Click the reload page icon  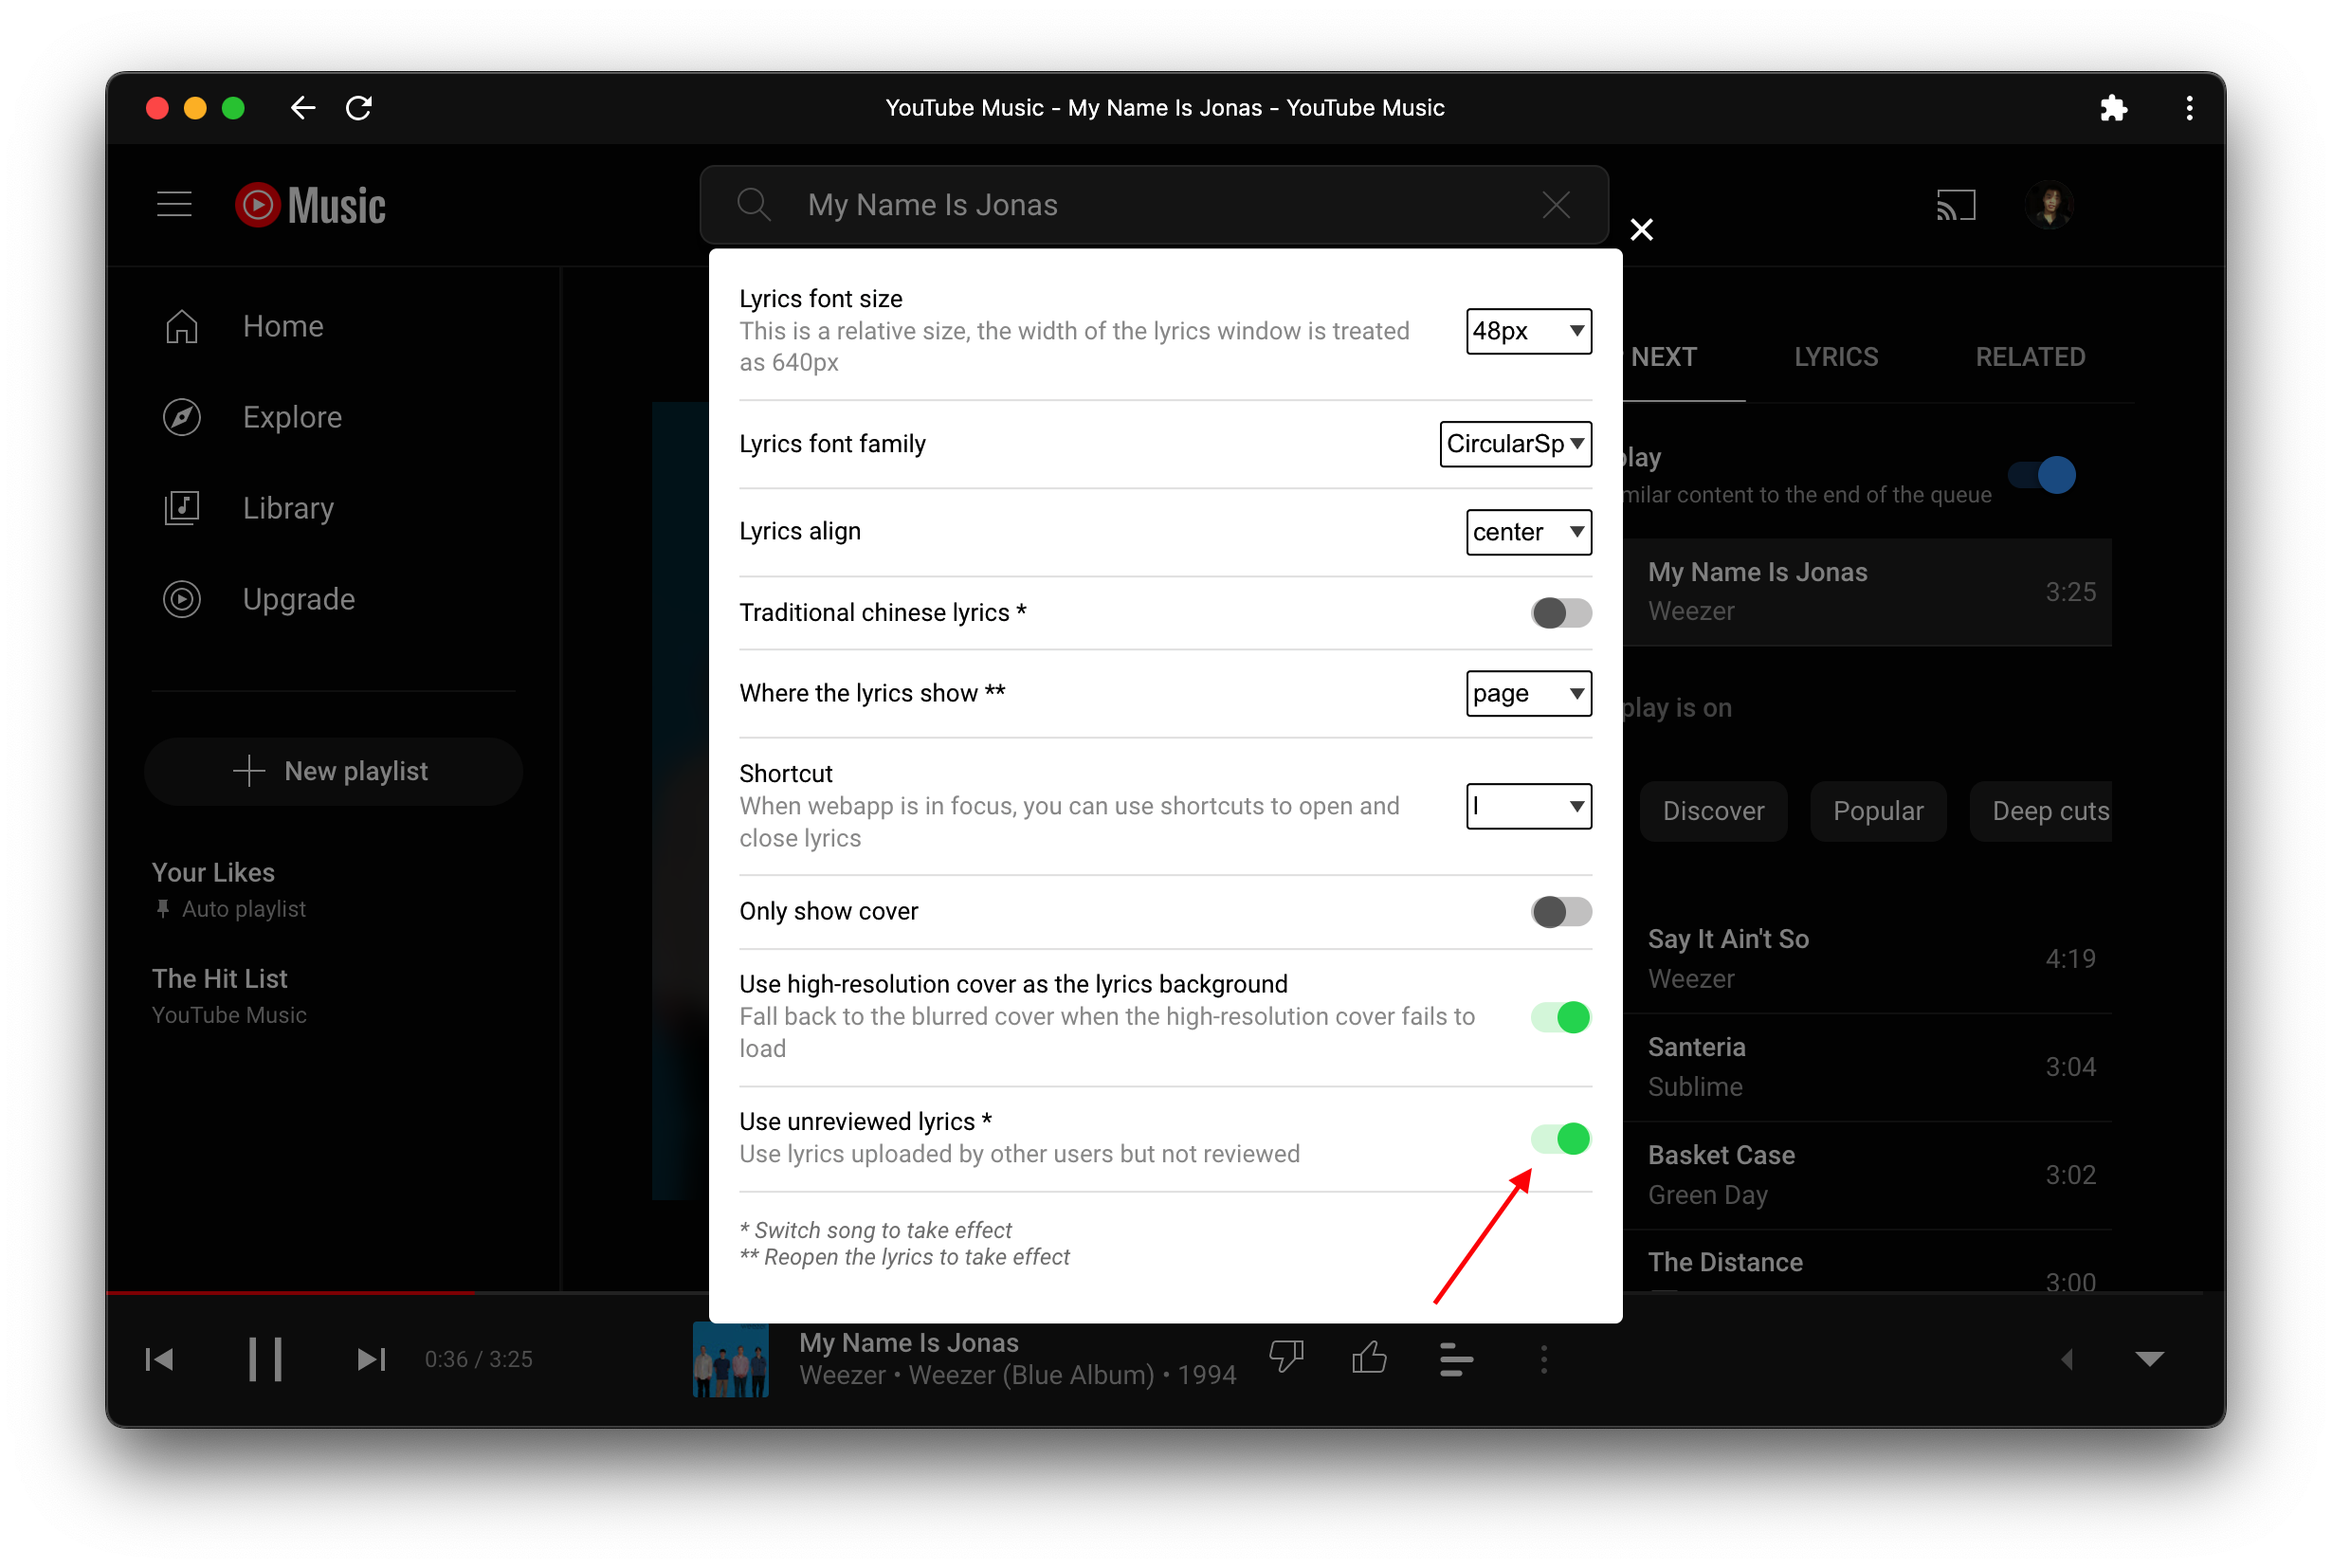(x=359, y=108)
